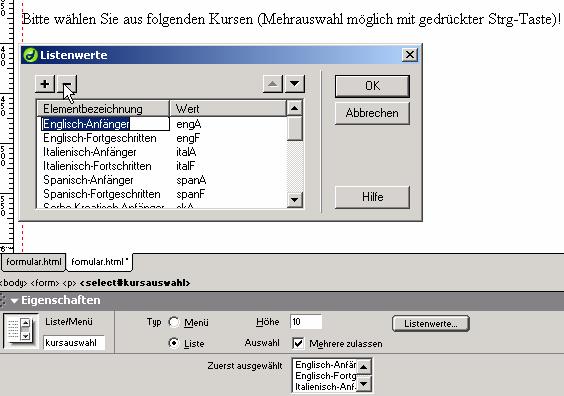Click the Abbrechen button
This screenshot has width=564, height=396.
(372, 113)
